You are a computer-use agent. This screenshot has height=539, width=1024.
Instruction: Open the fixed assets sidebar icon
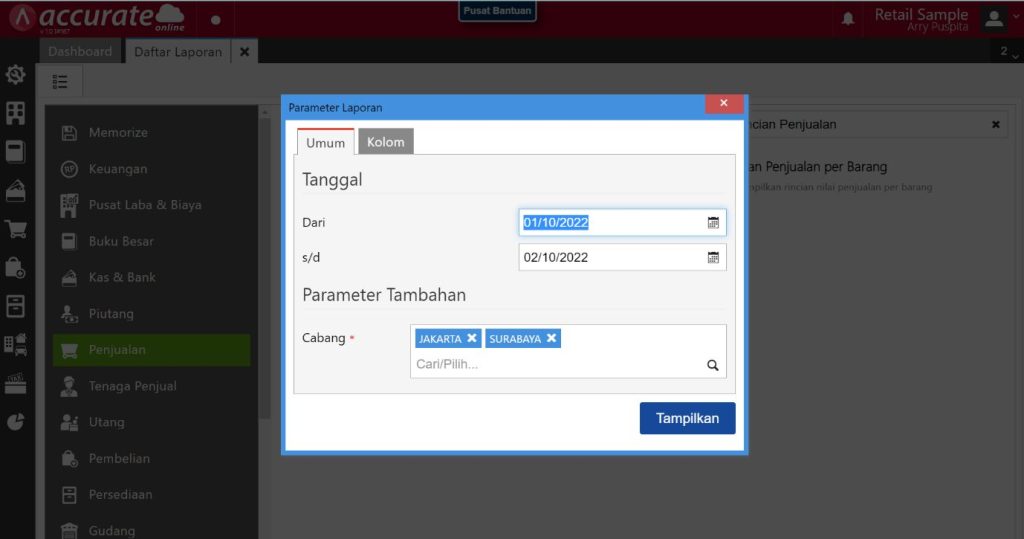(16, 344)
